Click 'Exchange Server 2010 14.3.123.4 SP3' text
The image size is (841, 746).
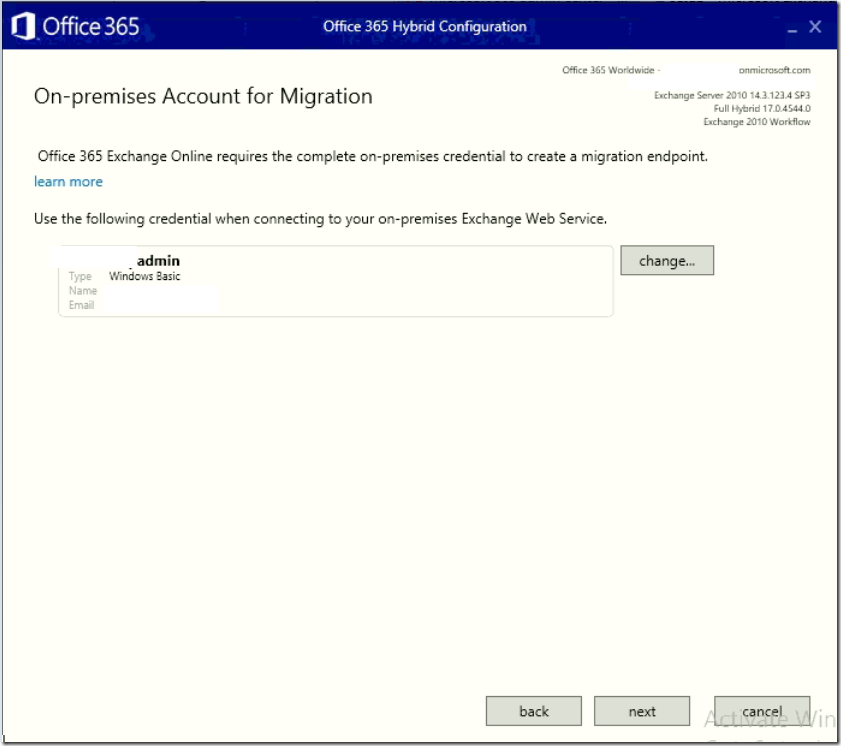tap(732, 95)
